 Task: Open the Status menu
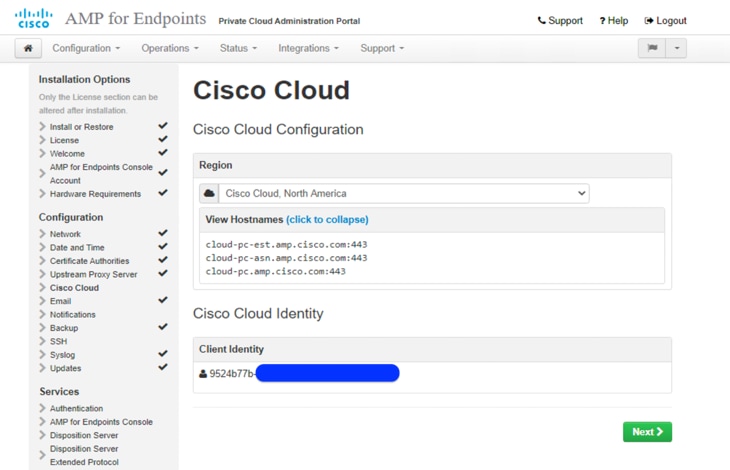point(238,48)
